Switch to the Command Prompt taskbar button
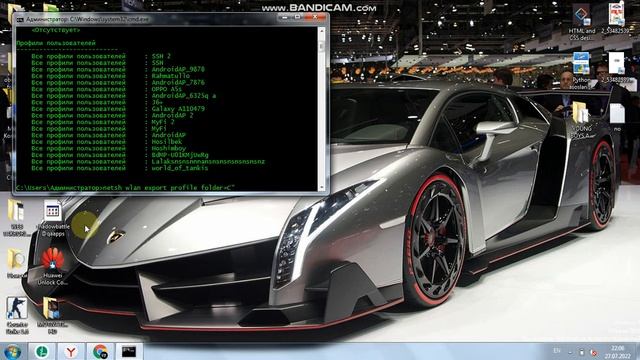640x360 pixels. click(129, 351)
